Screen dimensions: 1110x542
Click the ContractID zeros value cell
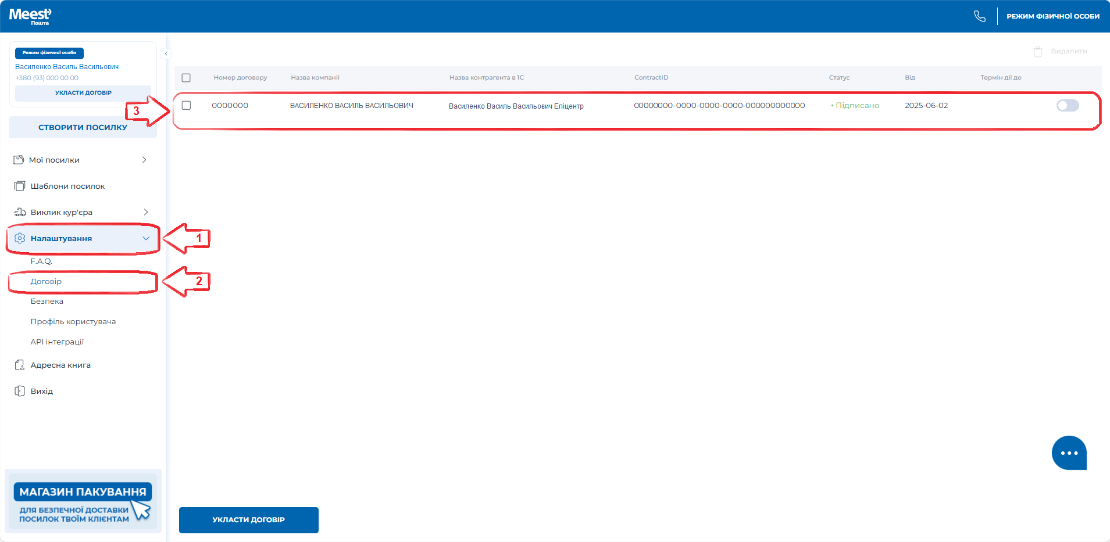720,105
